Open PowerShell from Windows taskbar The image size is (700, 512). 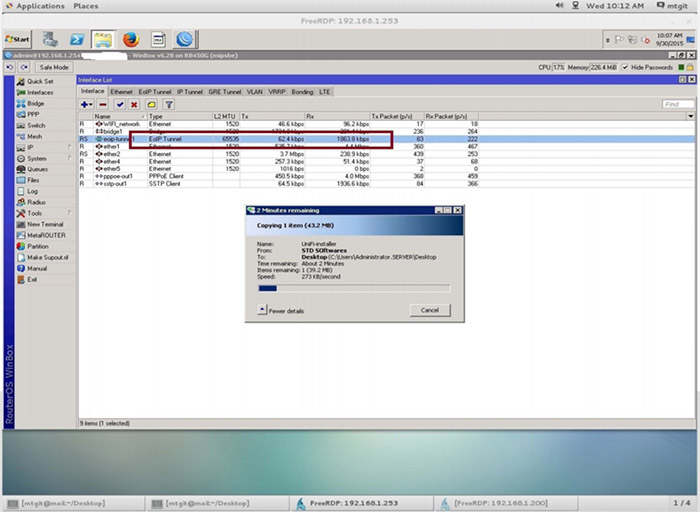click(77, 40)
